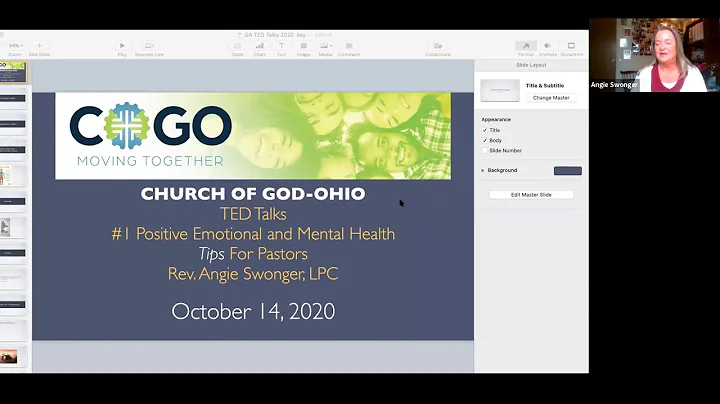Open the Media dropdown
Viewport: 720px width, 404px height.
pos(326,45)
